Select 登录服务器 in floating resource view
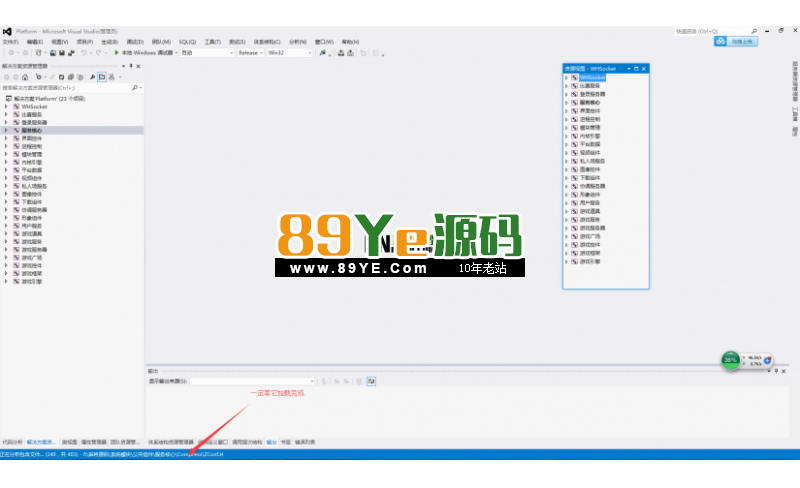This screenshot has width=800, height=488. click(592, 94)
